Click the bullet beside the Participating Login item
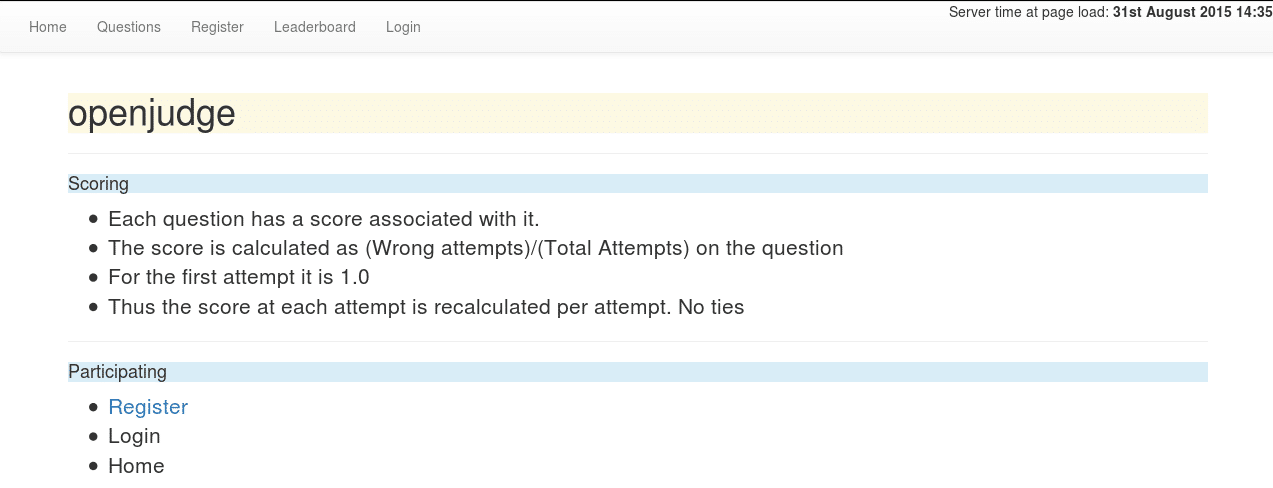The image size is (1273, 488). tap(94, 436)
